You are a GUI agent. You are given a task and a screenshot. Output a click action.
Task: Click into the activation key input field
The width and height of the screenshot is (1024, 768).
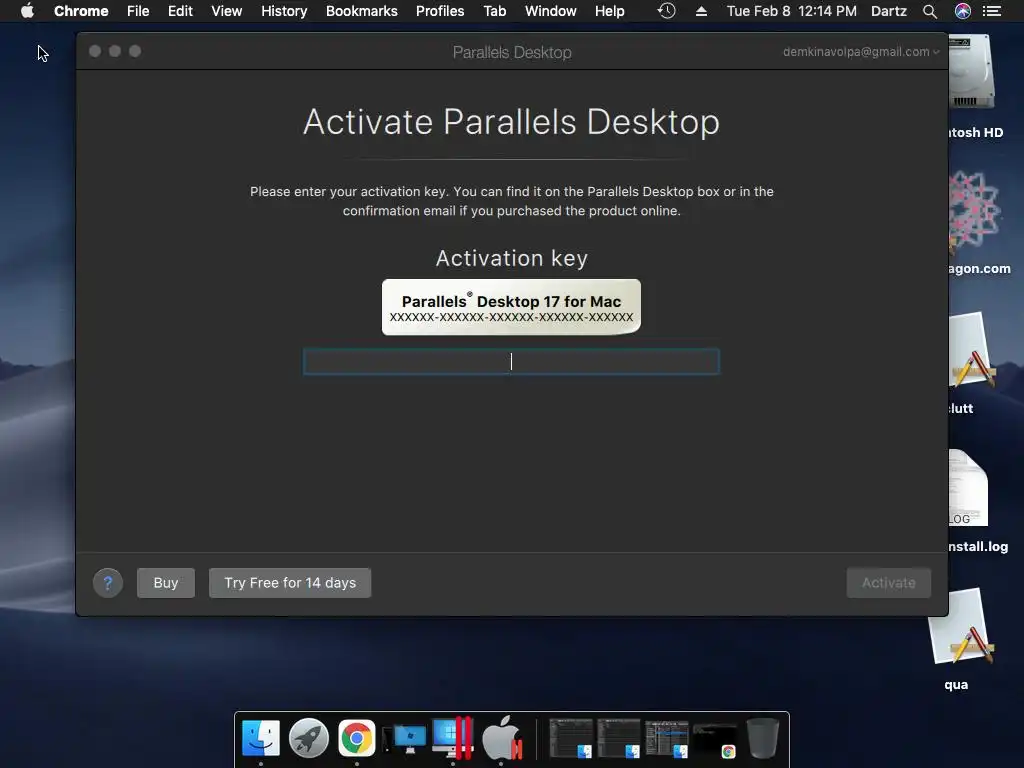[511, 361]
